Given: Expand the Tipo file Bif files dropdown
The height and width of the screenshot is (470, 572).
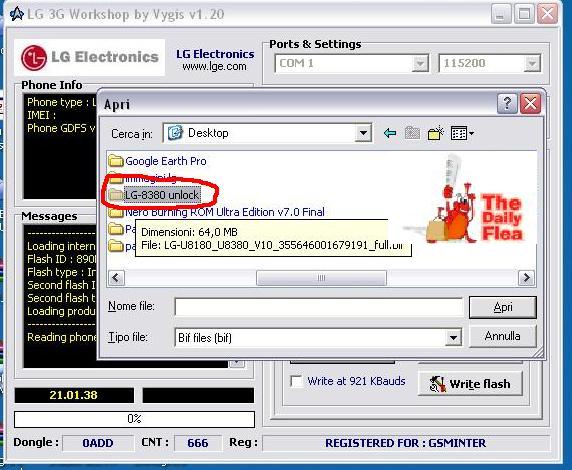Looking at the screenshot, I should 453,338.
